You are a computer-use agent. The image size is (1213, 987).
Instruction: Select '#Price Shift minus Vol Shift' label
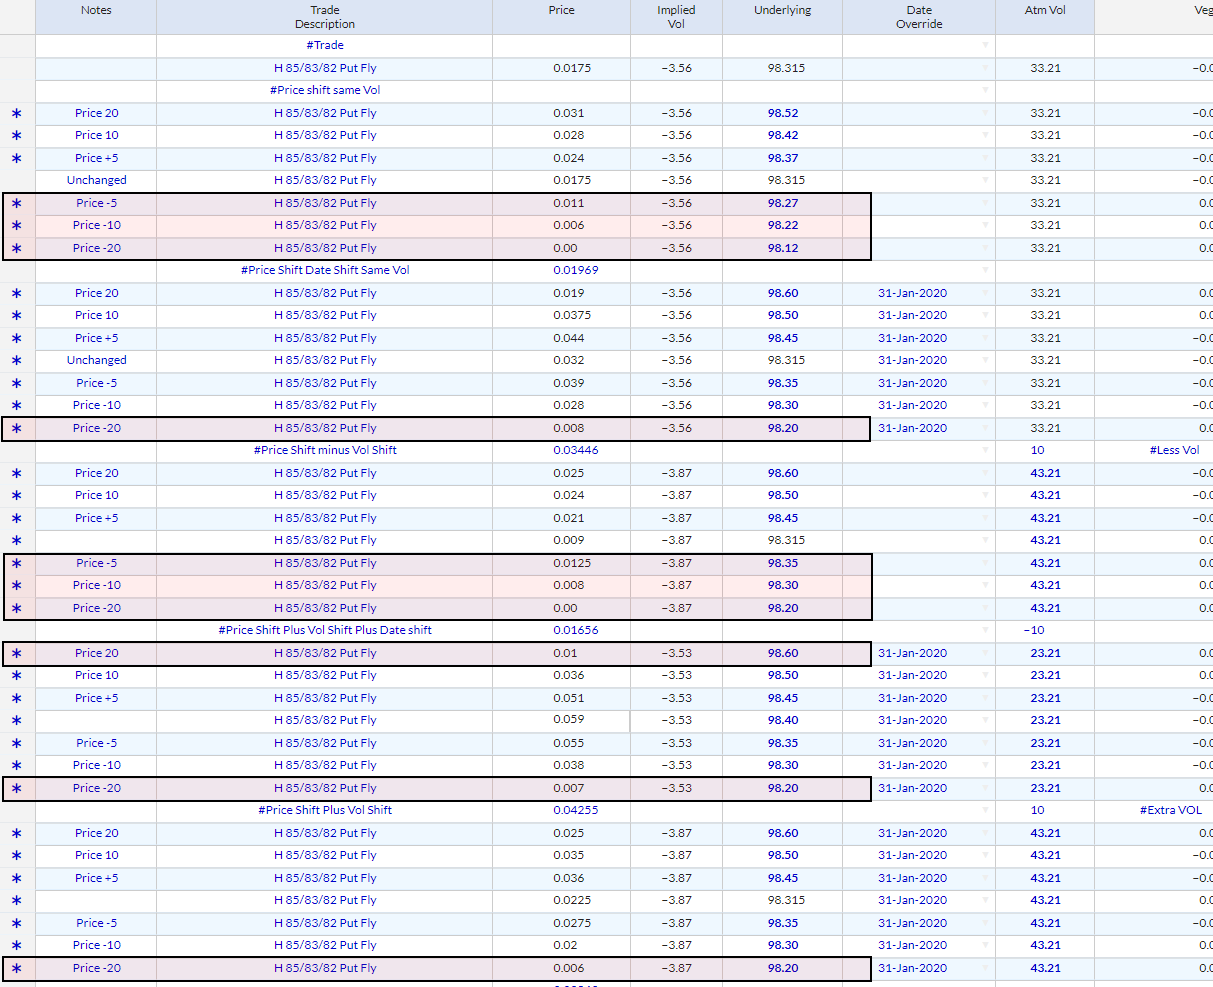(325, 451)
